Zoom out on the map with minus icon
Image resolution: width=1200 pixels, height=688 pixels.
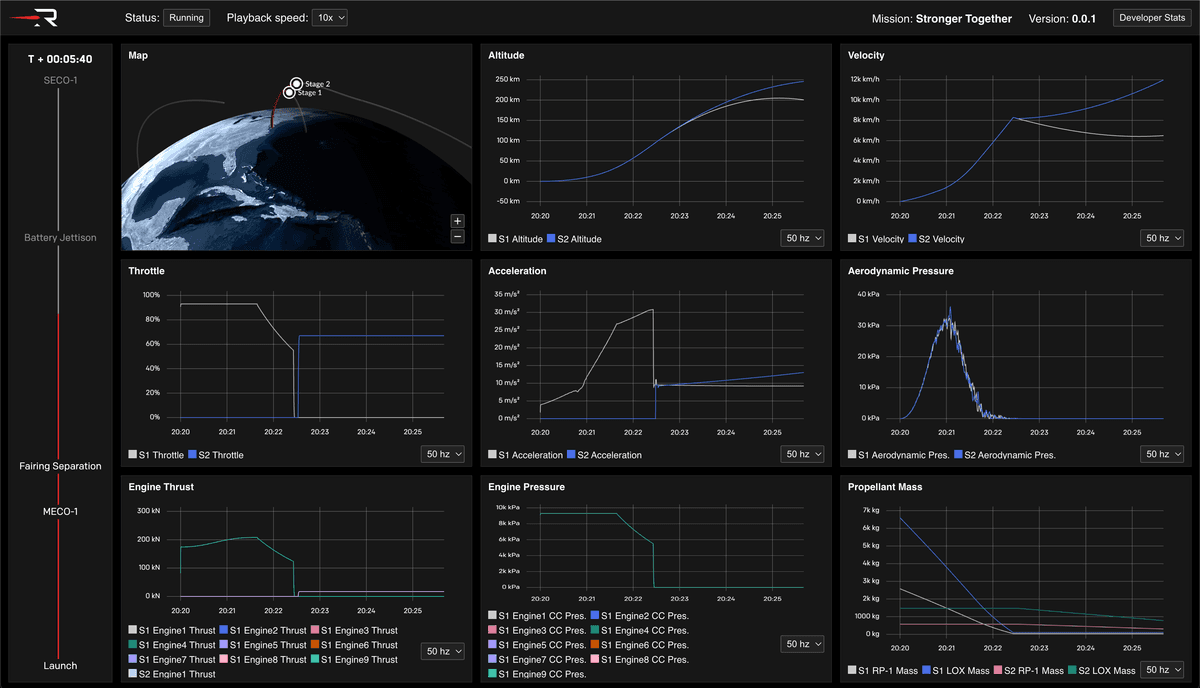click(457, 237)
